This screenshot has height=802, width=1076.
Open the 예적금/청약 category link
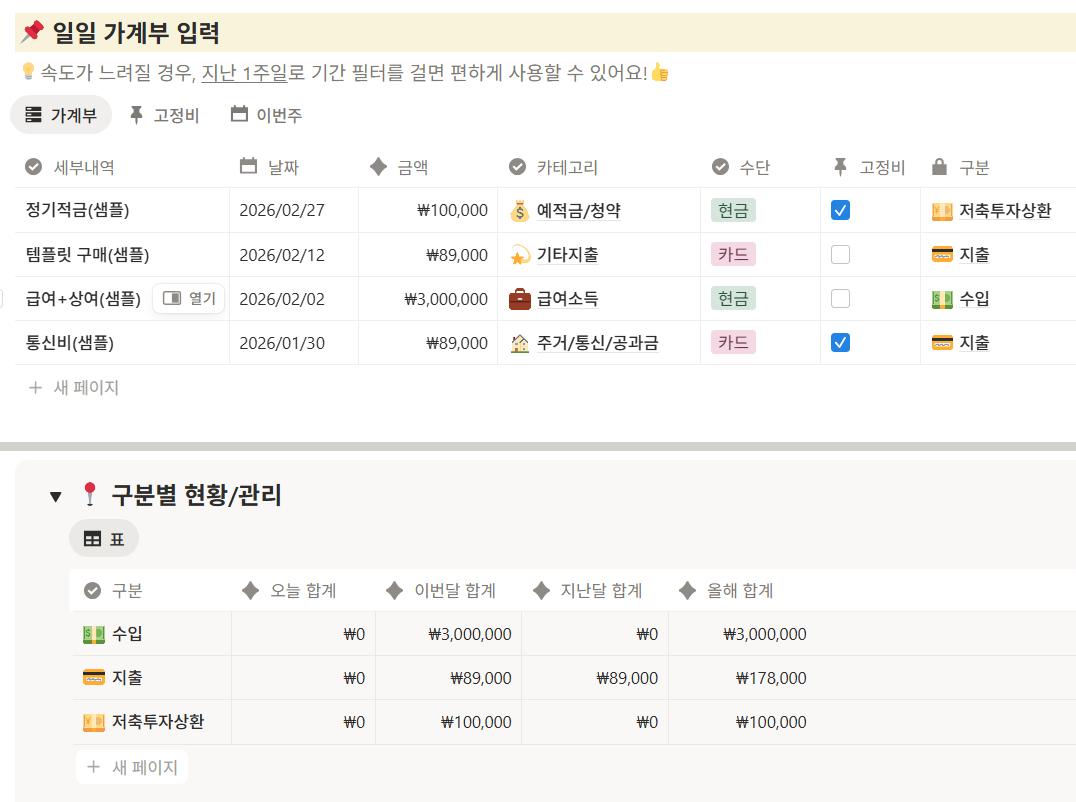pos(578,211)
